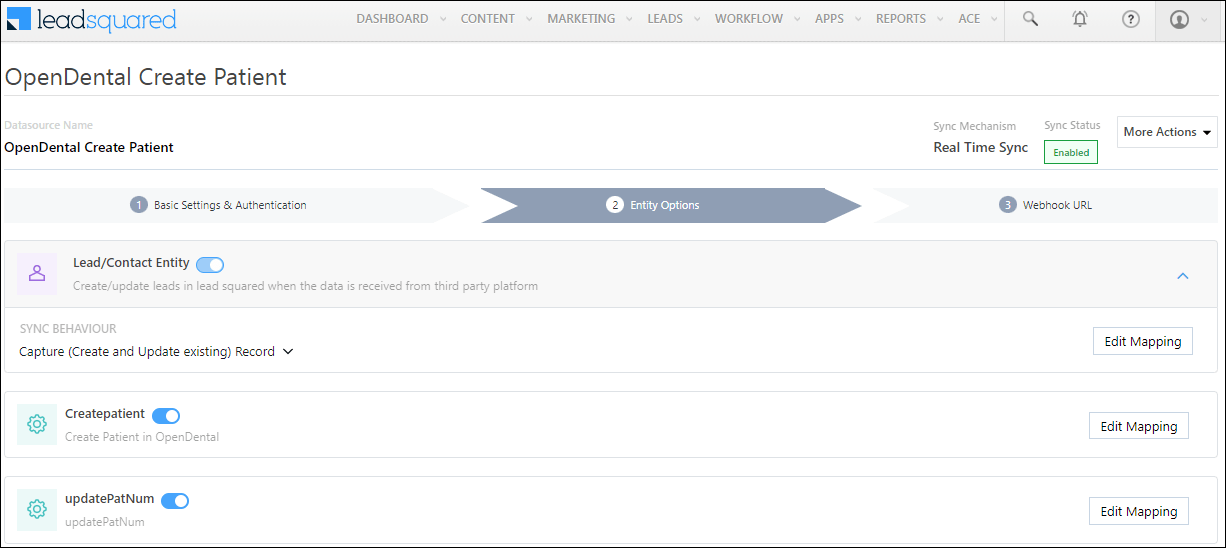This screenshot has width=1226, height=548.
Task: Open the search magnifier icon
Action: (1030, 19)
